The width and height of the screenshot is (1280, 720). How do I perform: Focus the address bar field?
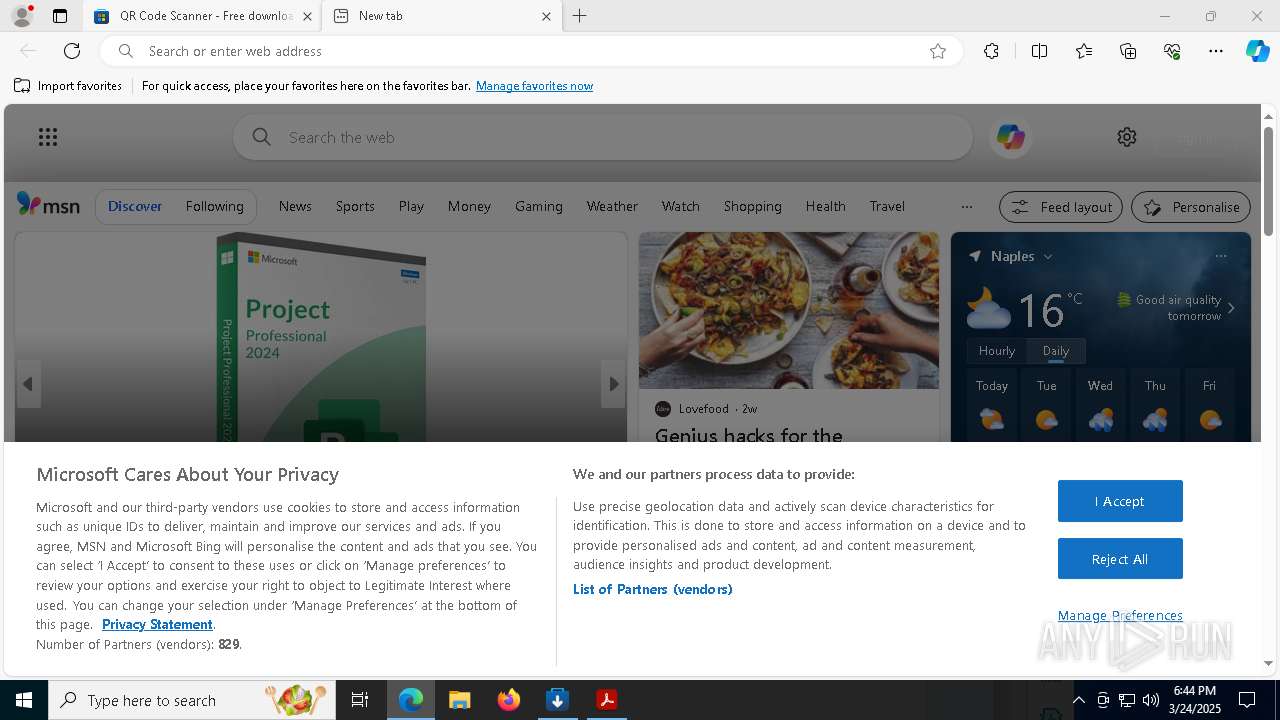530,51
